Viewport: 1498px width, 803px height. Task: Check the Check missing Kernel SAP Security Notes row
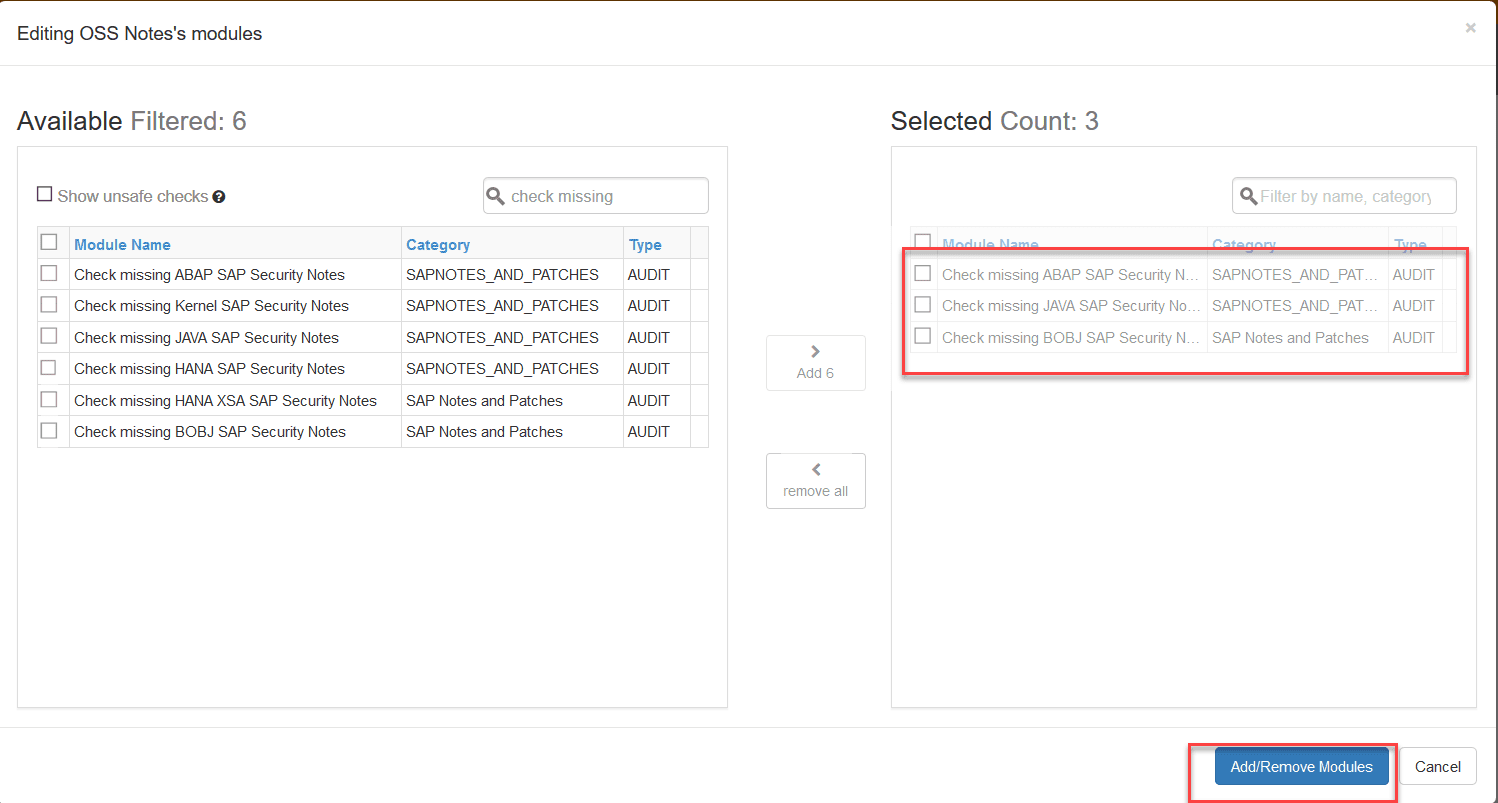(x=49, y=305)
